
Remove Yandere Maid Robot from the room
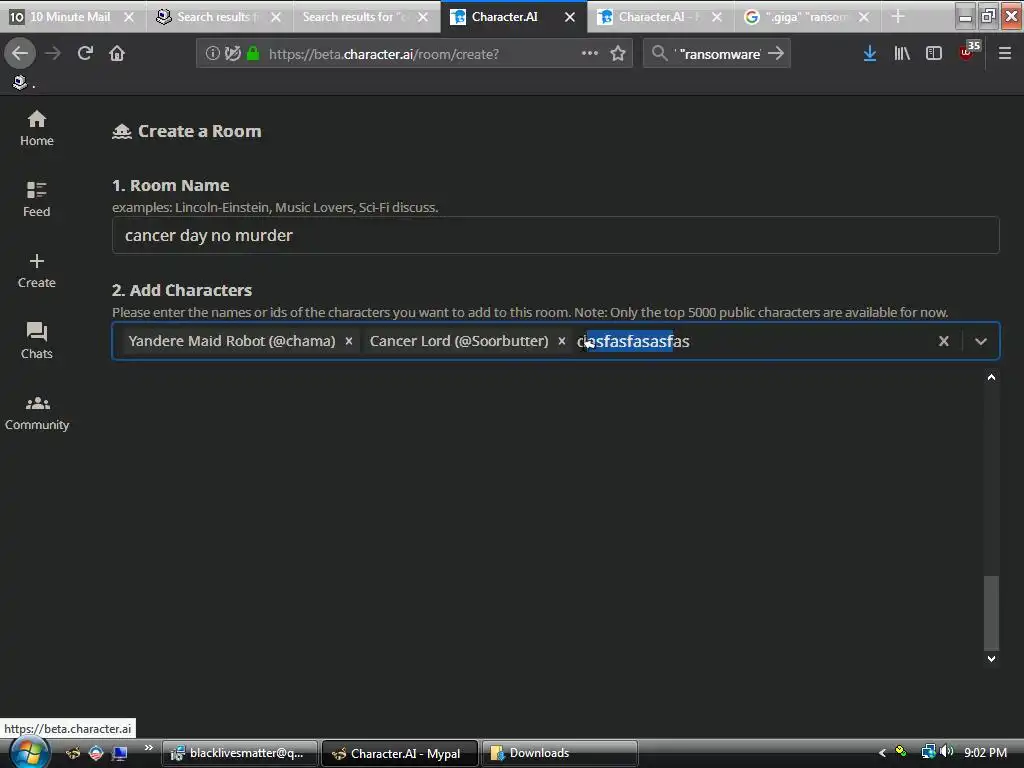click(349, 341)
